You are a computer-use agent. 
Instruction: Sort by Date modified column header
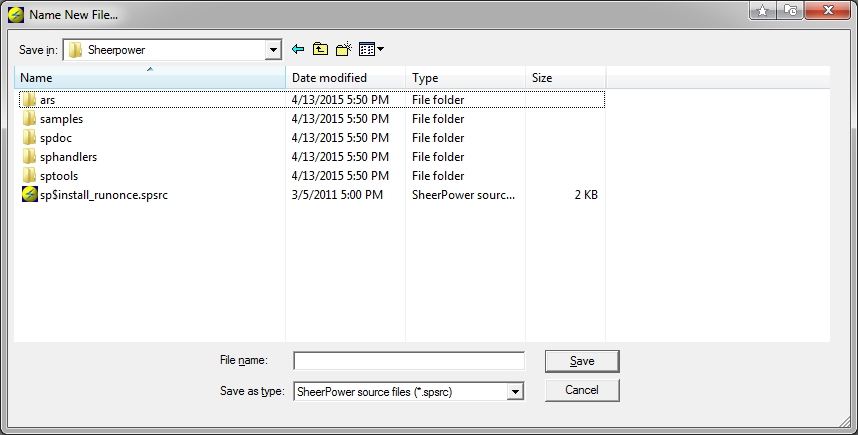coord(346,78)
